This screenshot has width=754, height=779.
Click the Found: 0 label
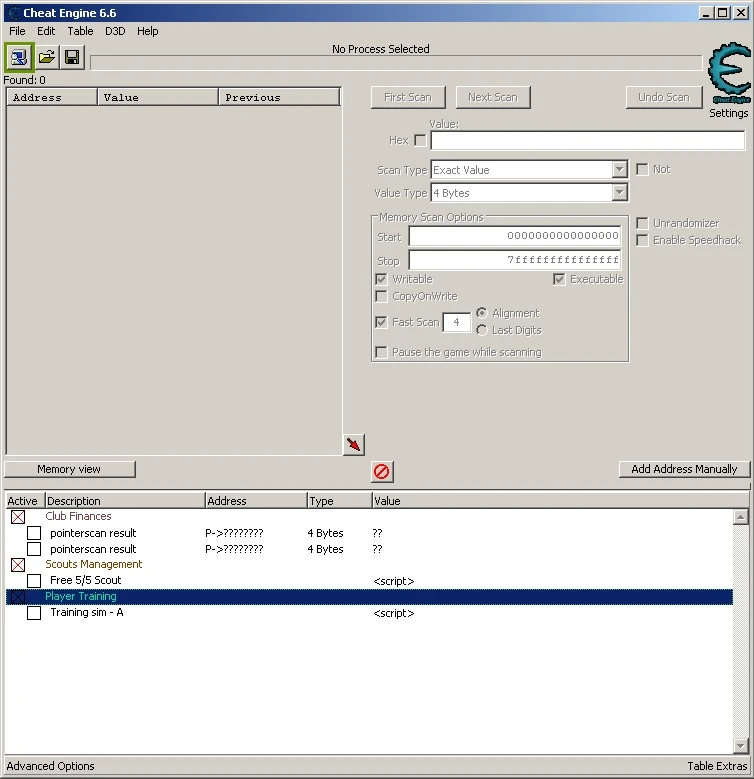[x=24, y=80]
